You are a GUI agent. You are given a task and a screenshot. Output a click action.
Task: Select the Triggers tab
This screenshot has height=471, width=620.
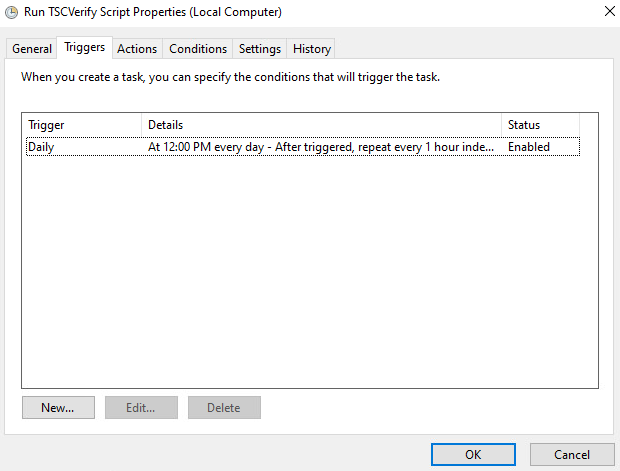pos(85,47)
